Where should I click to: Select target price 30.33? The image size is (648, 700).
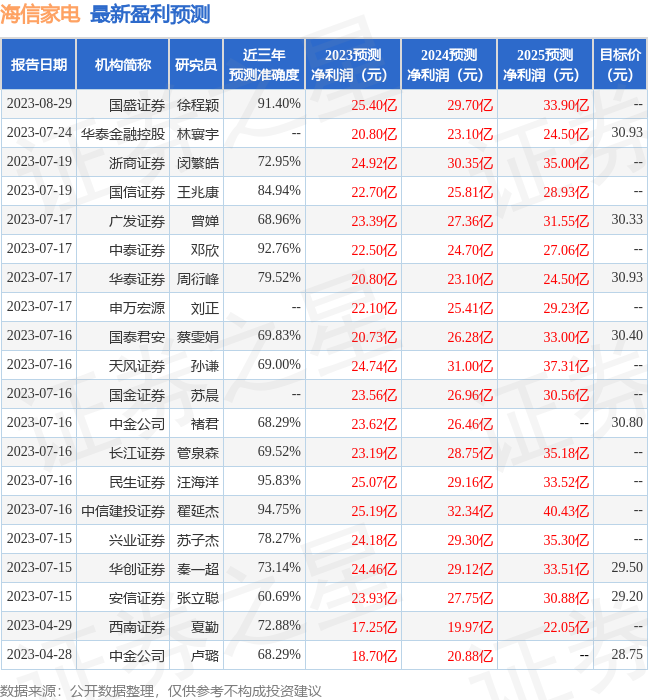click(x=627, y=220)
